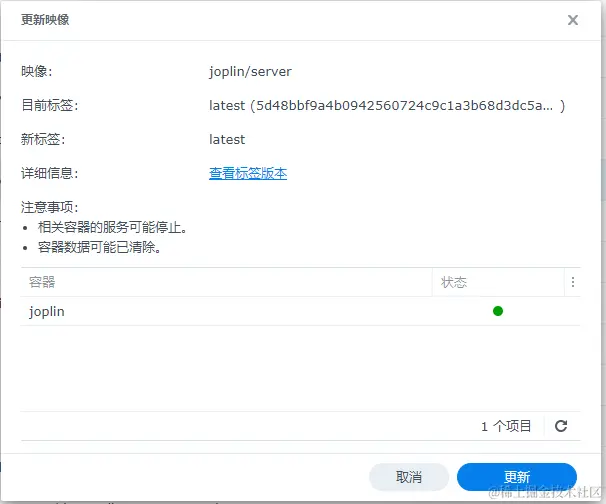The image size is (606, 504).
Task: Click the green status dot for joplin
Action: pyautogui.click(x=498, y=311)
